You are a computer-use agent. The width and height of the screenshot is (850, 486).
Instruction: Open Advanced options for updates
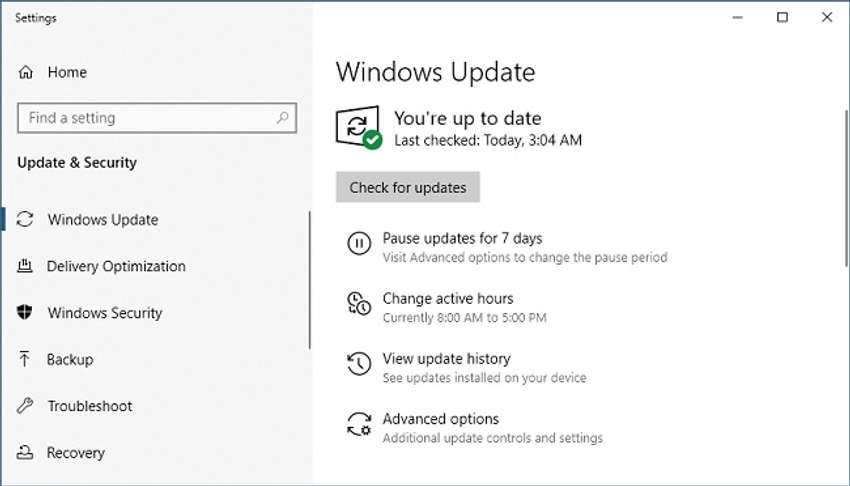pyautogui.click(x=441, y=418)
